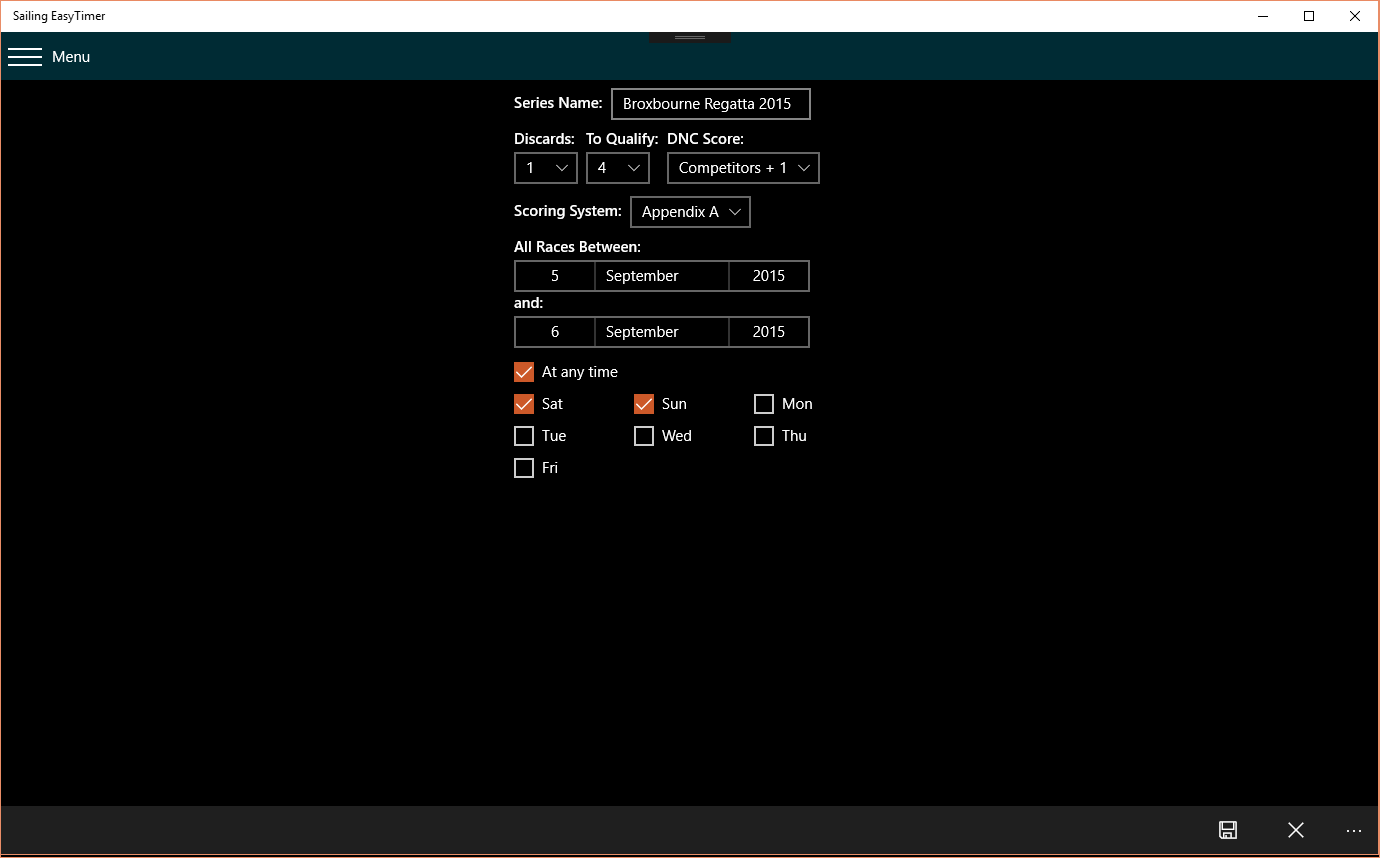
Task: Click the first September month field
Action: [x=661, y=275]
